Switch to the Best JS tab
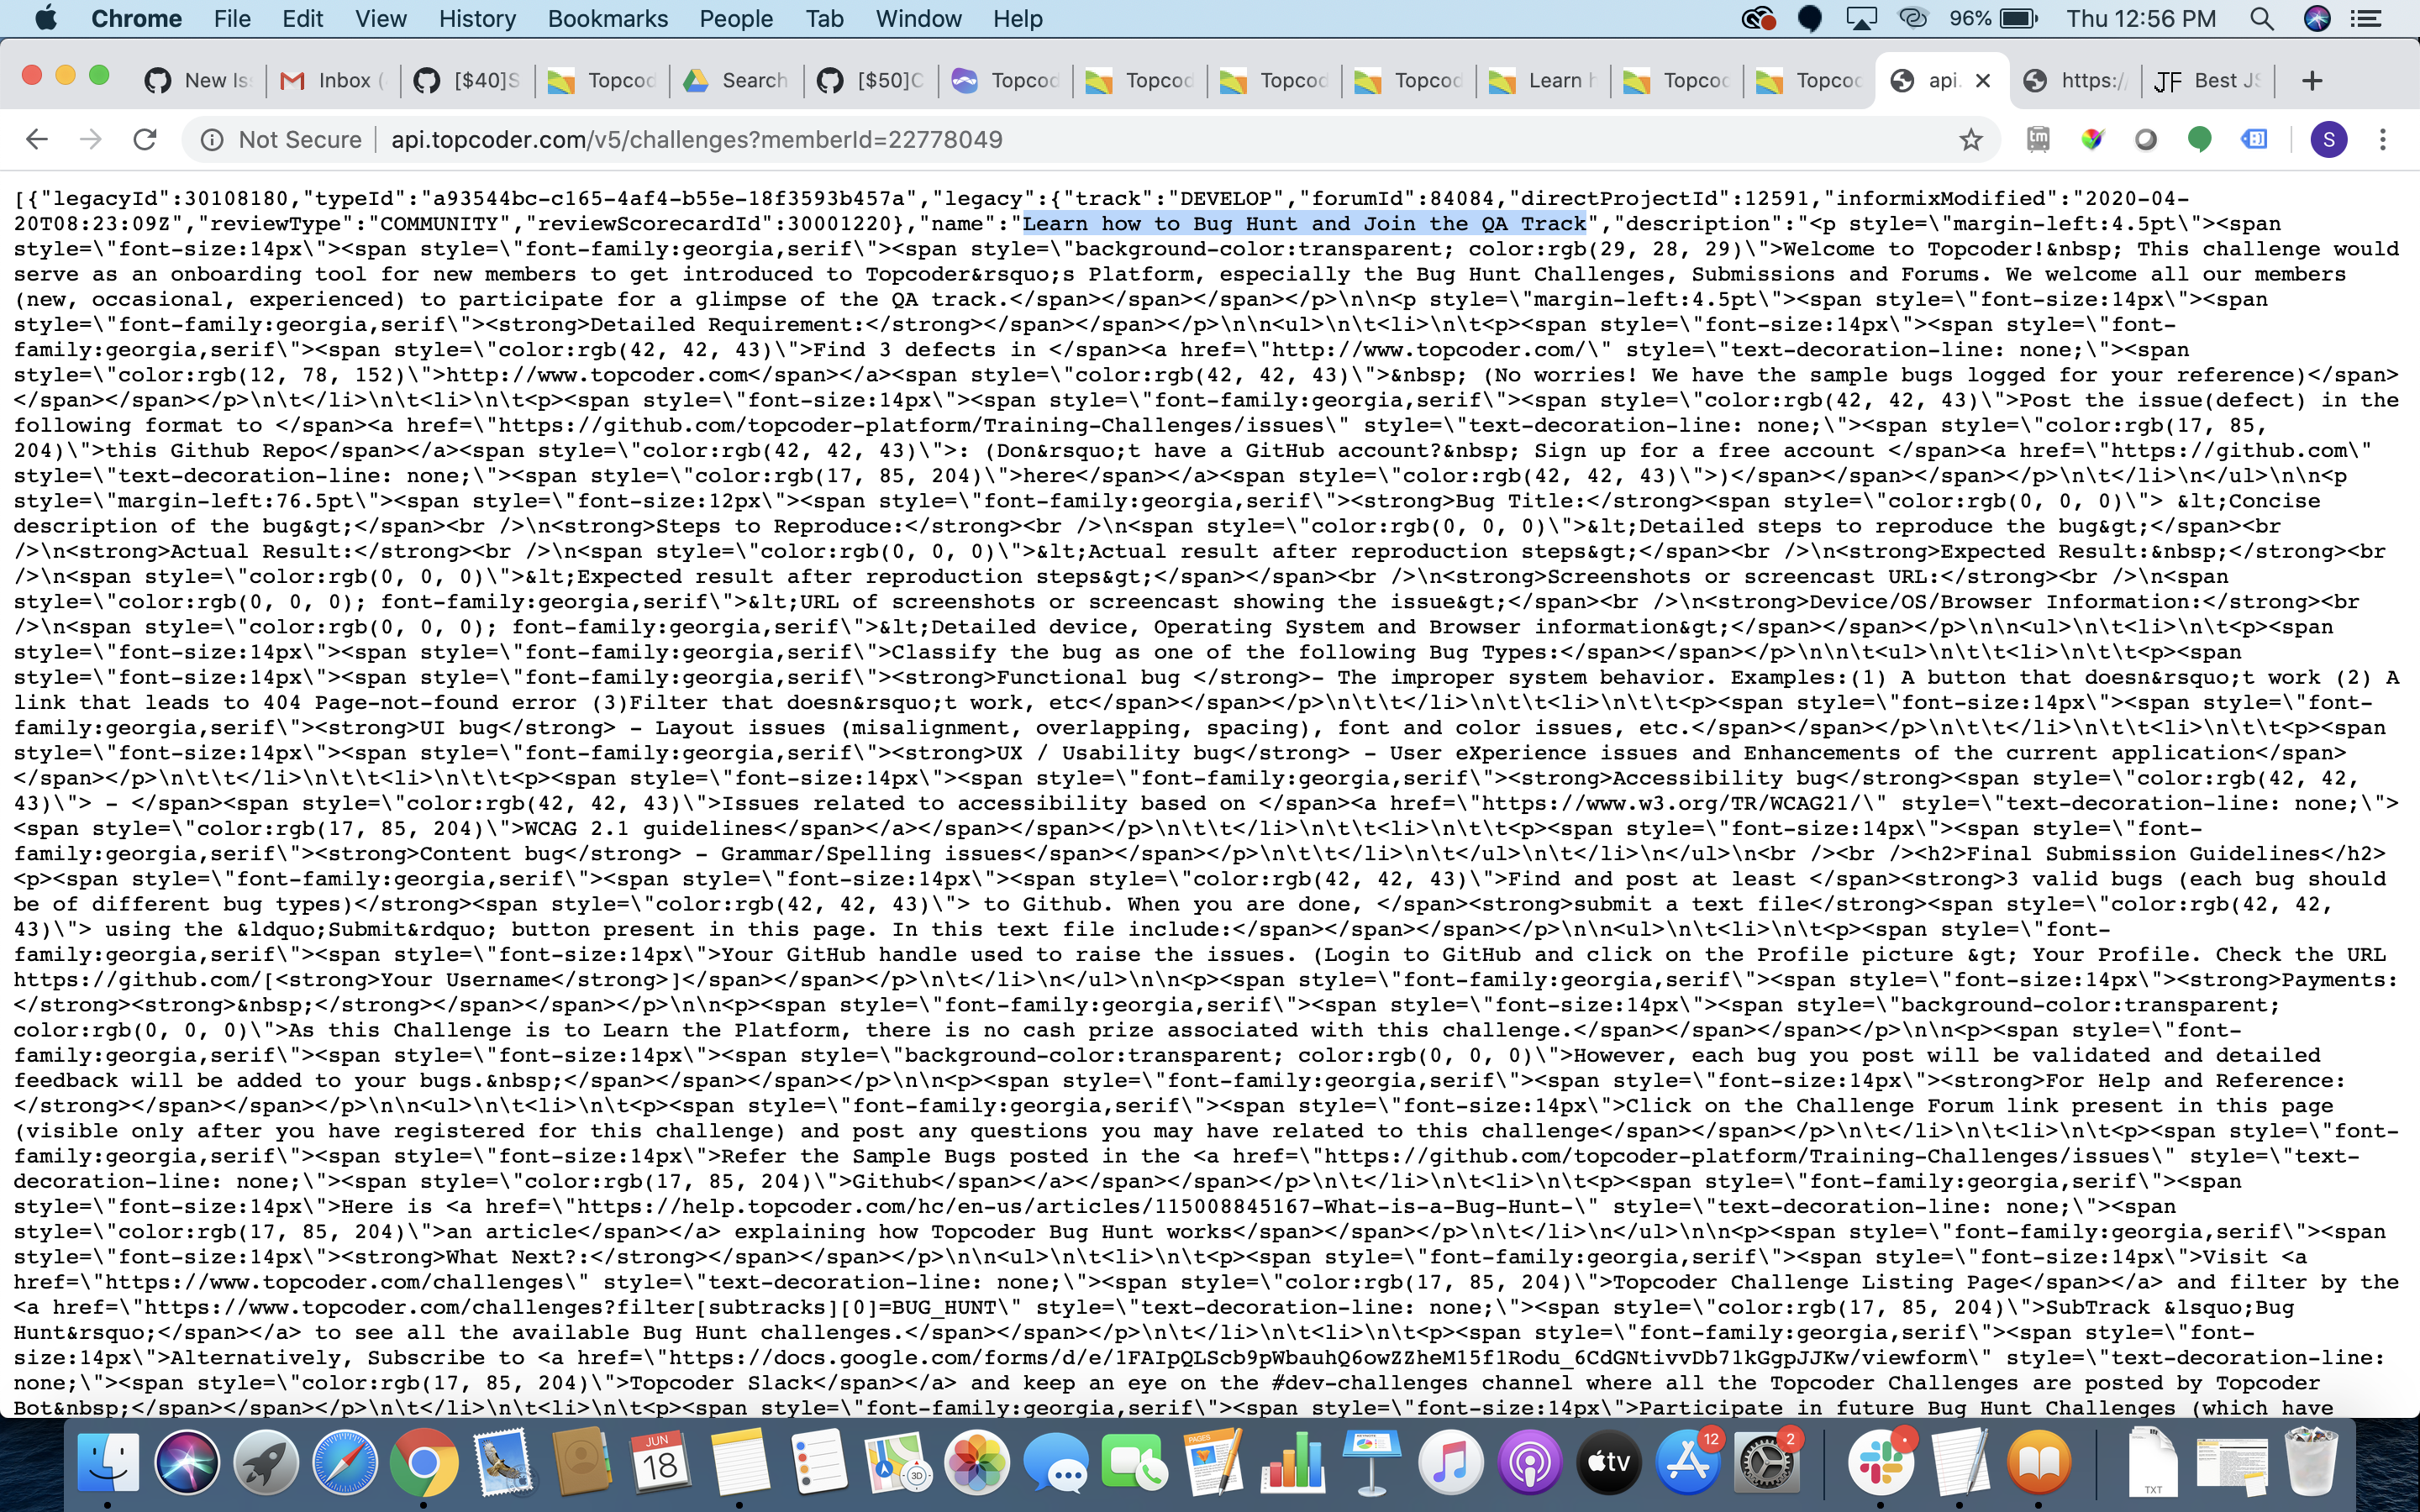Viewport: 2420px width, 1512px height. [2208, 81]
